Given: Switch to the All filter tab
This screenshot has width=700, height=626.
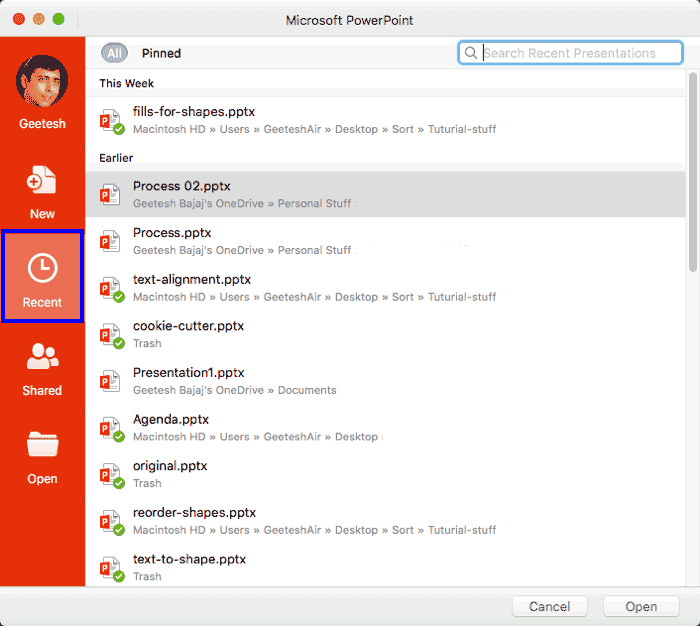Looking at the screenshot, I should tap(114, 53).
